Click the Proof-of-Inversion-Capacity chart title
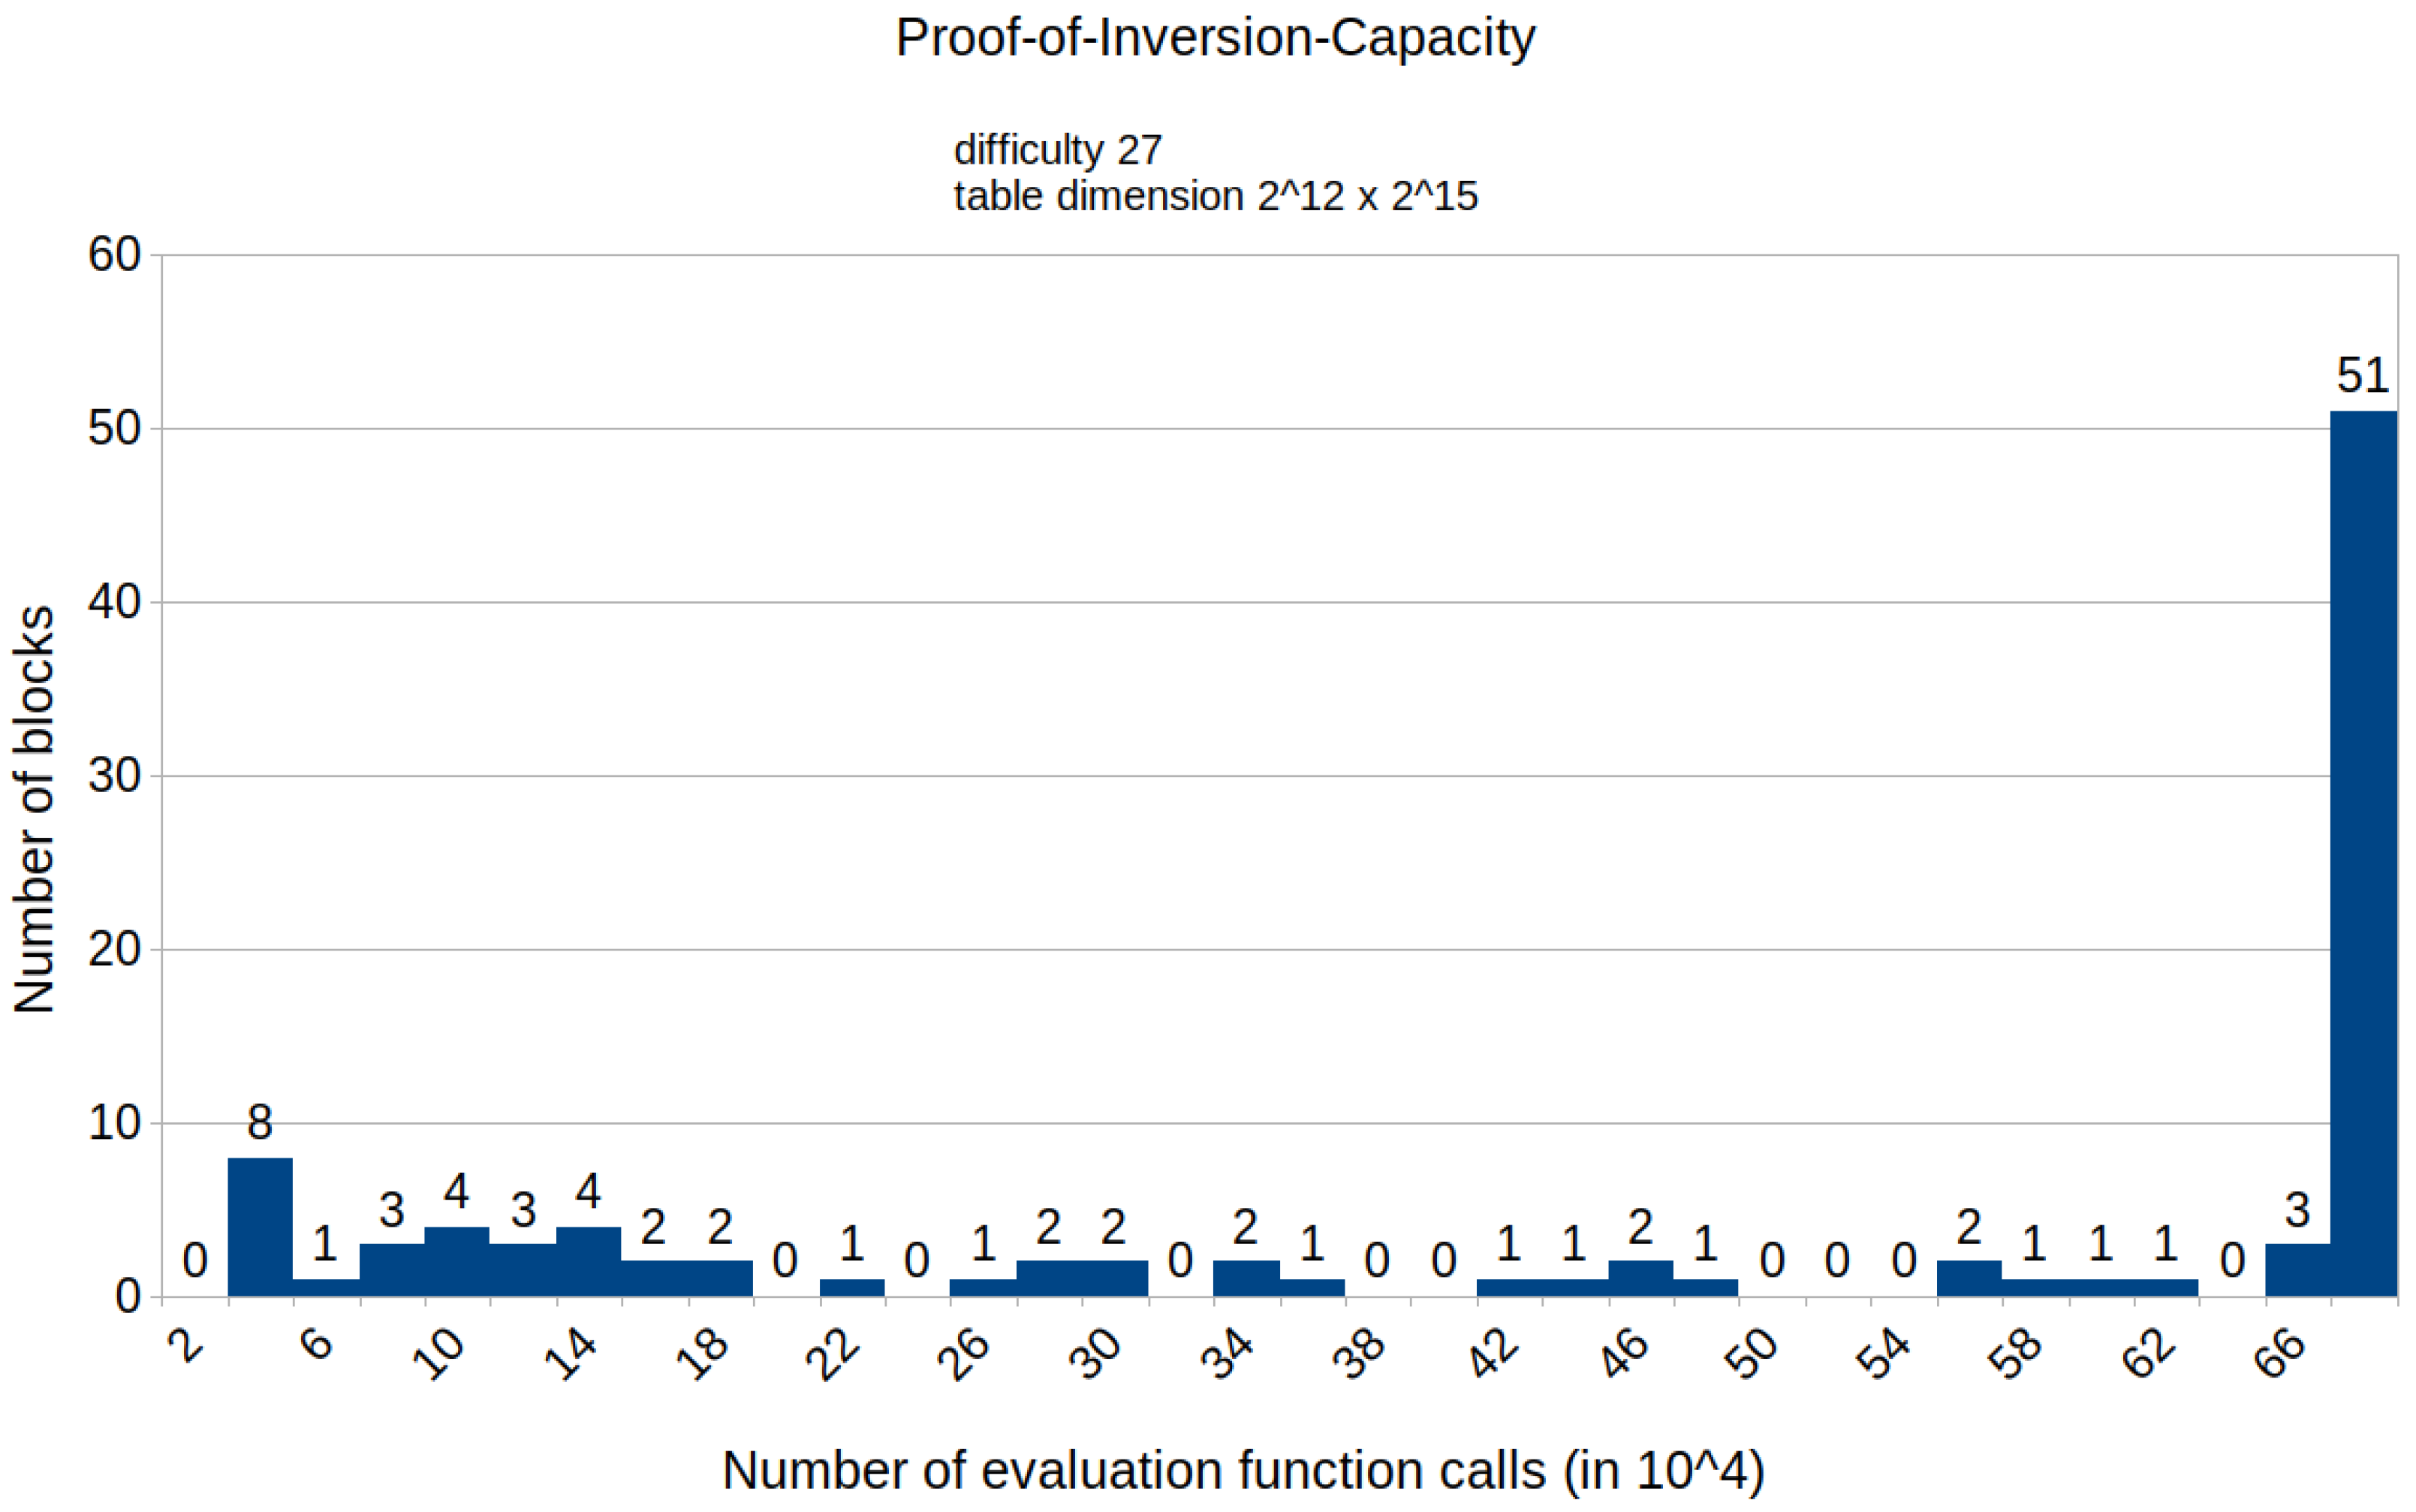 tap(1214, 39)
